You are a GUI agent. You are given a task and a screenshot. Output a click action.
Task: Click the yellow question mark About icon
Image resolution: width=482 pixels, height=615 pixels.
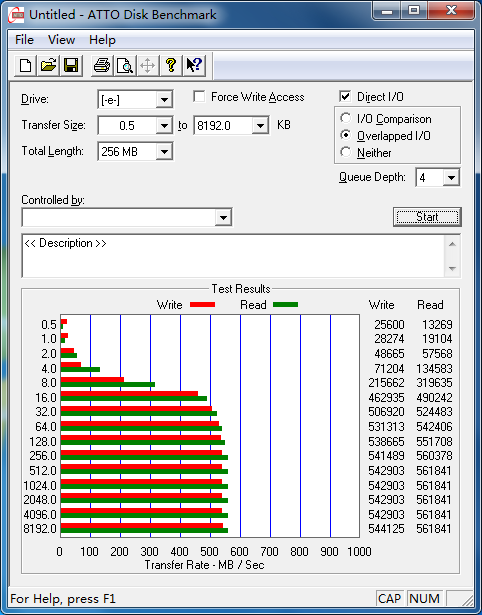tap(171, 65)
